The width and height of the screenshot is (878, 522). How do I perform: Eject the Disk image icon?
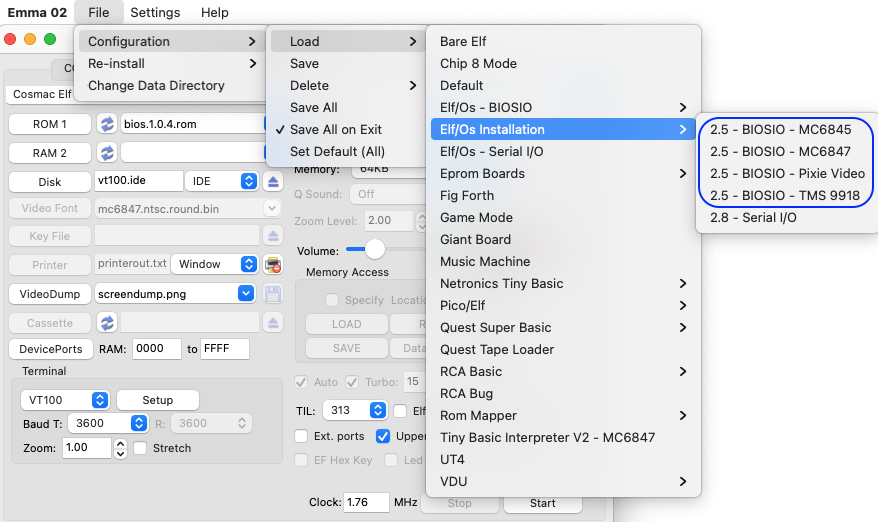273,181
